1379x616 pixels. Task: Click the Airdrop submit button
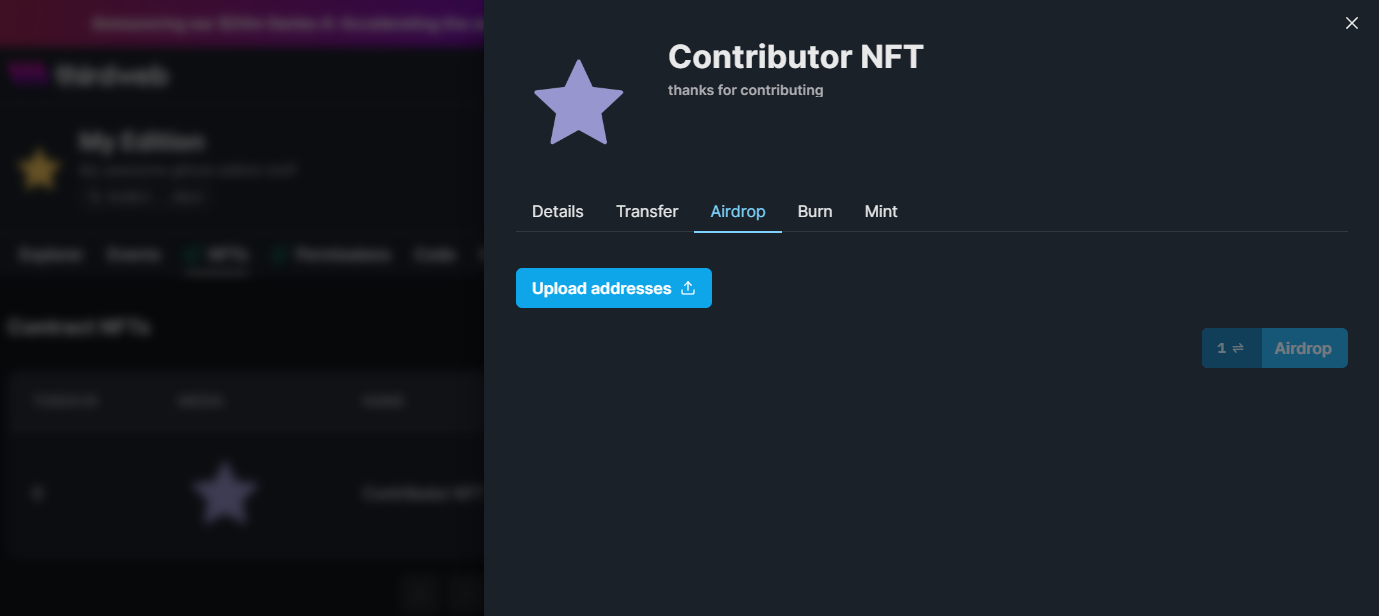point(1303,348)
